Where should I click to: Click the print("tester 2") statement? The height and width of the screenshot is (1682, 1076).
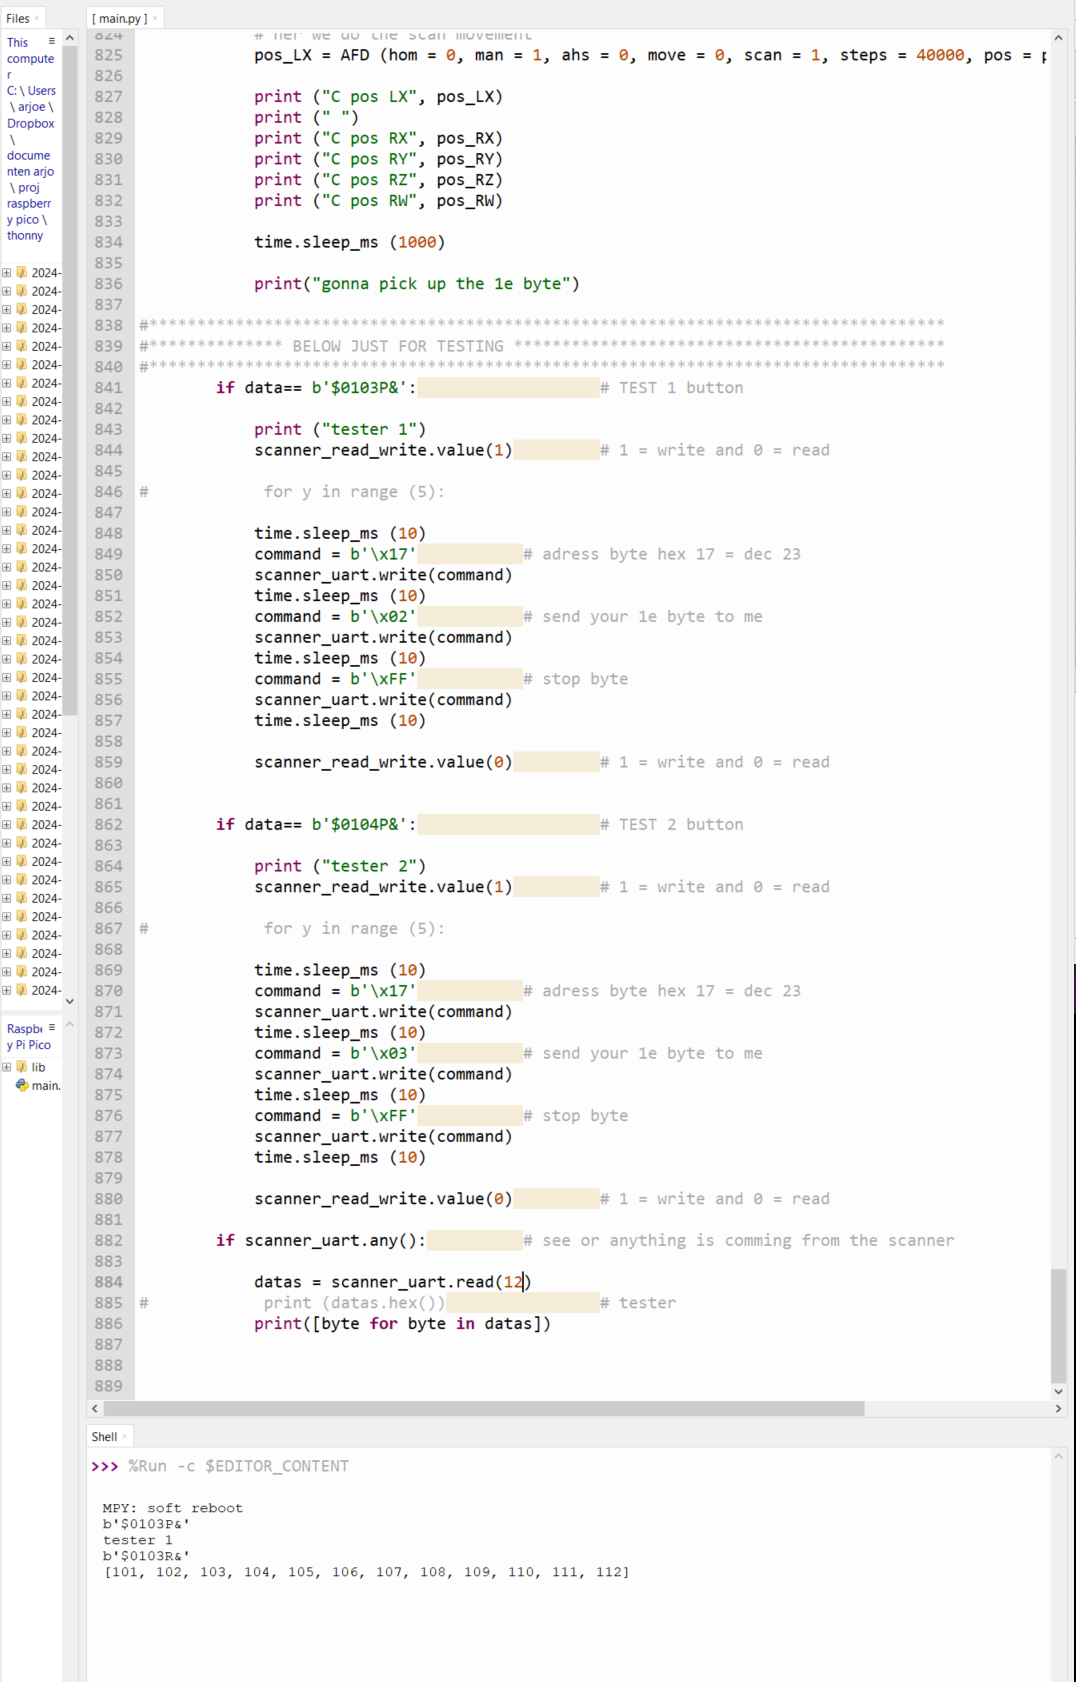point(340,866)
